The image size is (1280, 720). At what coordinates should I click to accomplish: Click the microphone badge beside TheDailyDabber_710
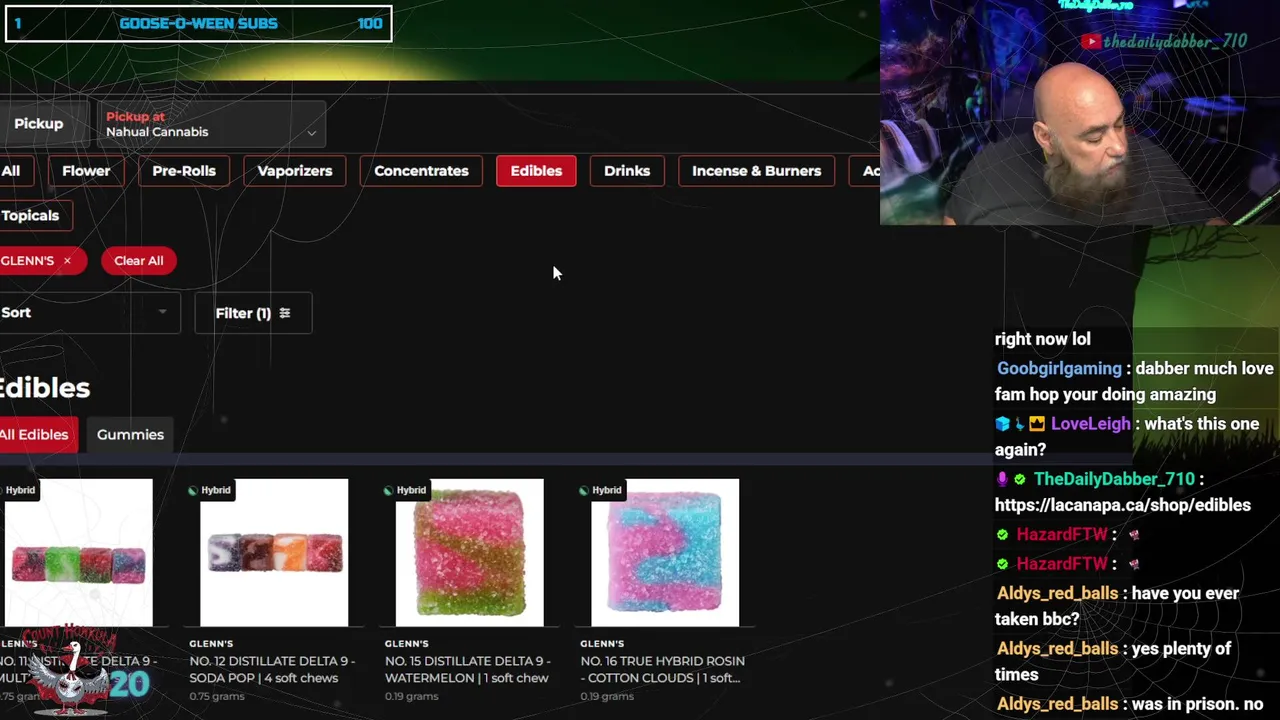coord(1002,479)
